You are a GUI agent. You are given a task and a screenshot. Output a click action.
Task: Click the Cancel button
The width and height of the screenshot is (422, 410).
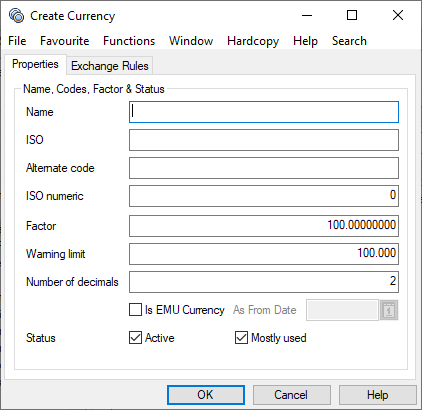[292, 395]
